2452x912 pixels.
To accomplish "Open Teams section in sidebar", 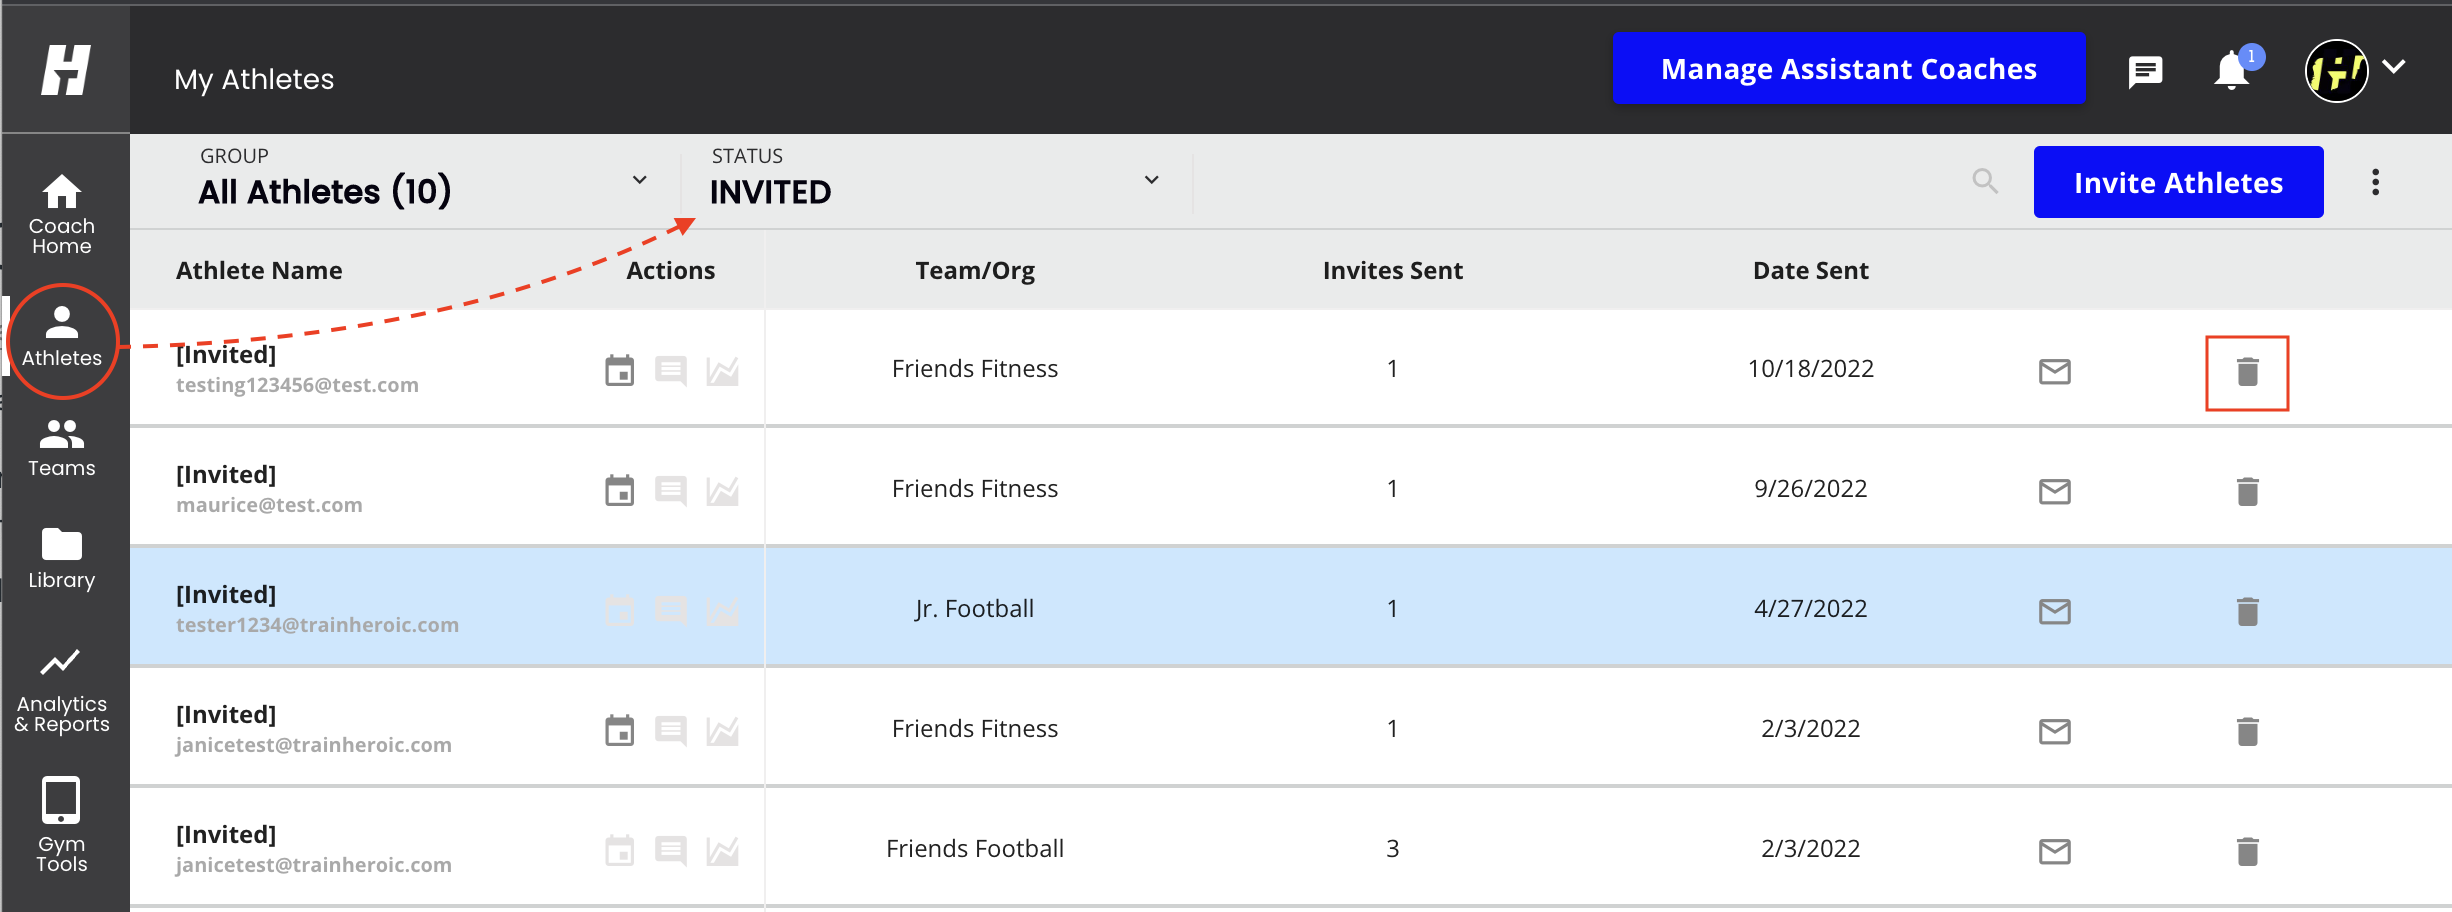I will [62, 448].
